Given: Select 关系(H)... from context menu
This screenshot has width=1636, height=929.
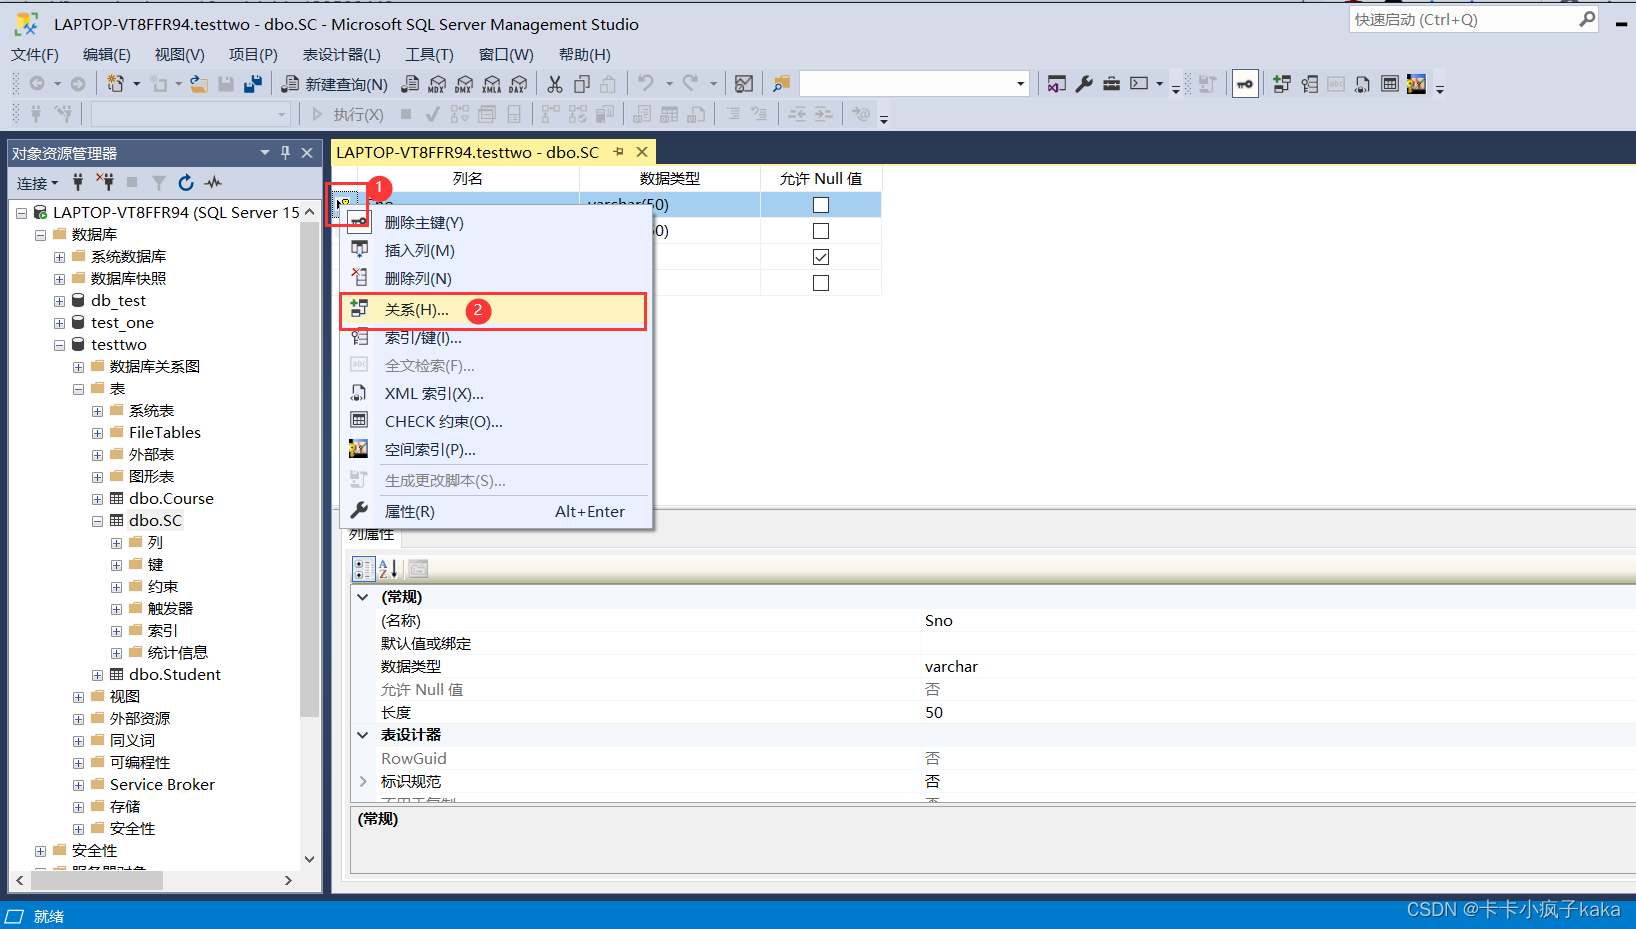Looking at the screenshot, I should pos(494,310).
